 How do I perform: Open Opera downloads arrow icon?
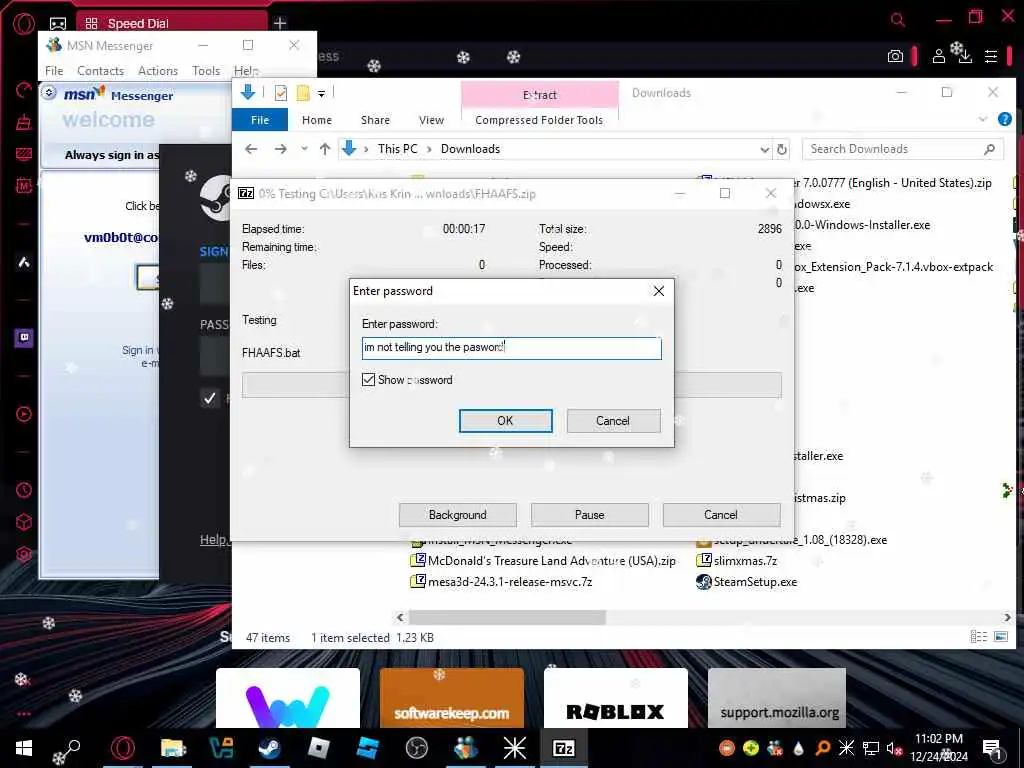coord(965,56)
